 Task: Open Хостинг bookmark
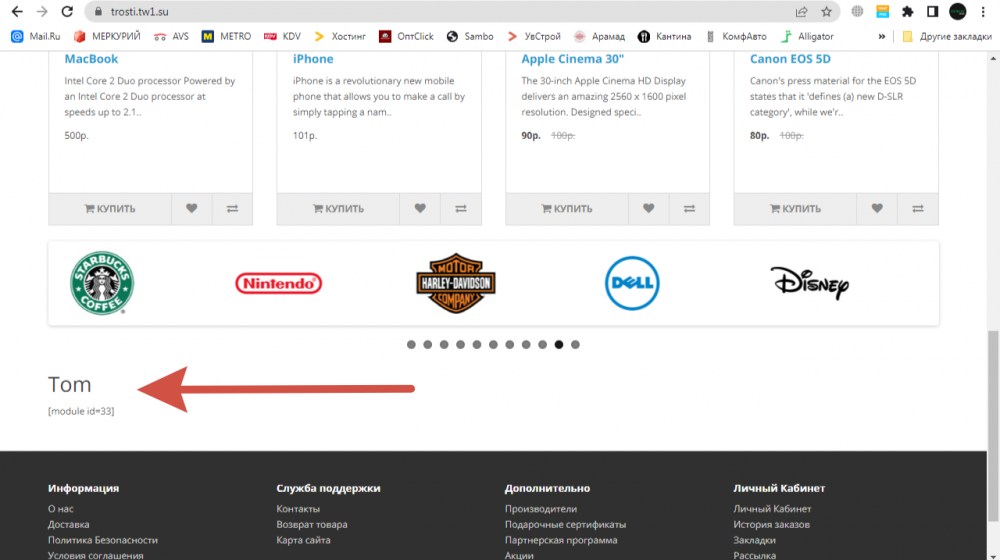pyautogui.click(x=340, y=36)
